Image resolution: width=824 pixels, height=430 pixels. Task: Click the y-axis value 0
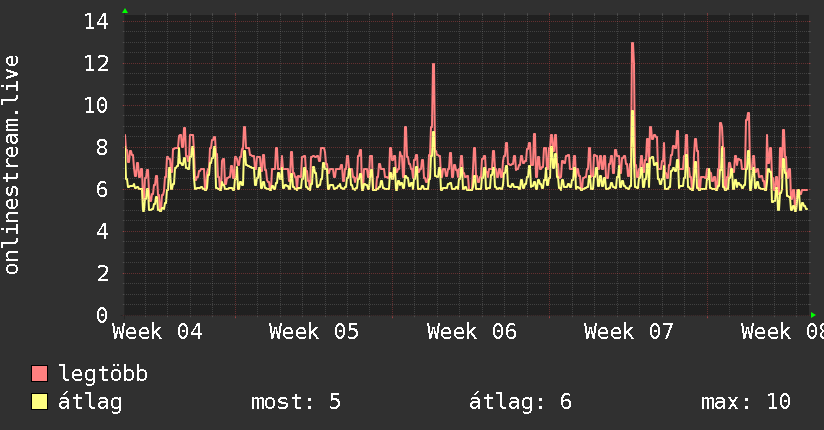click(102, 315)
